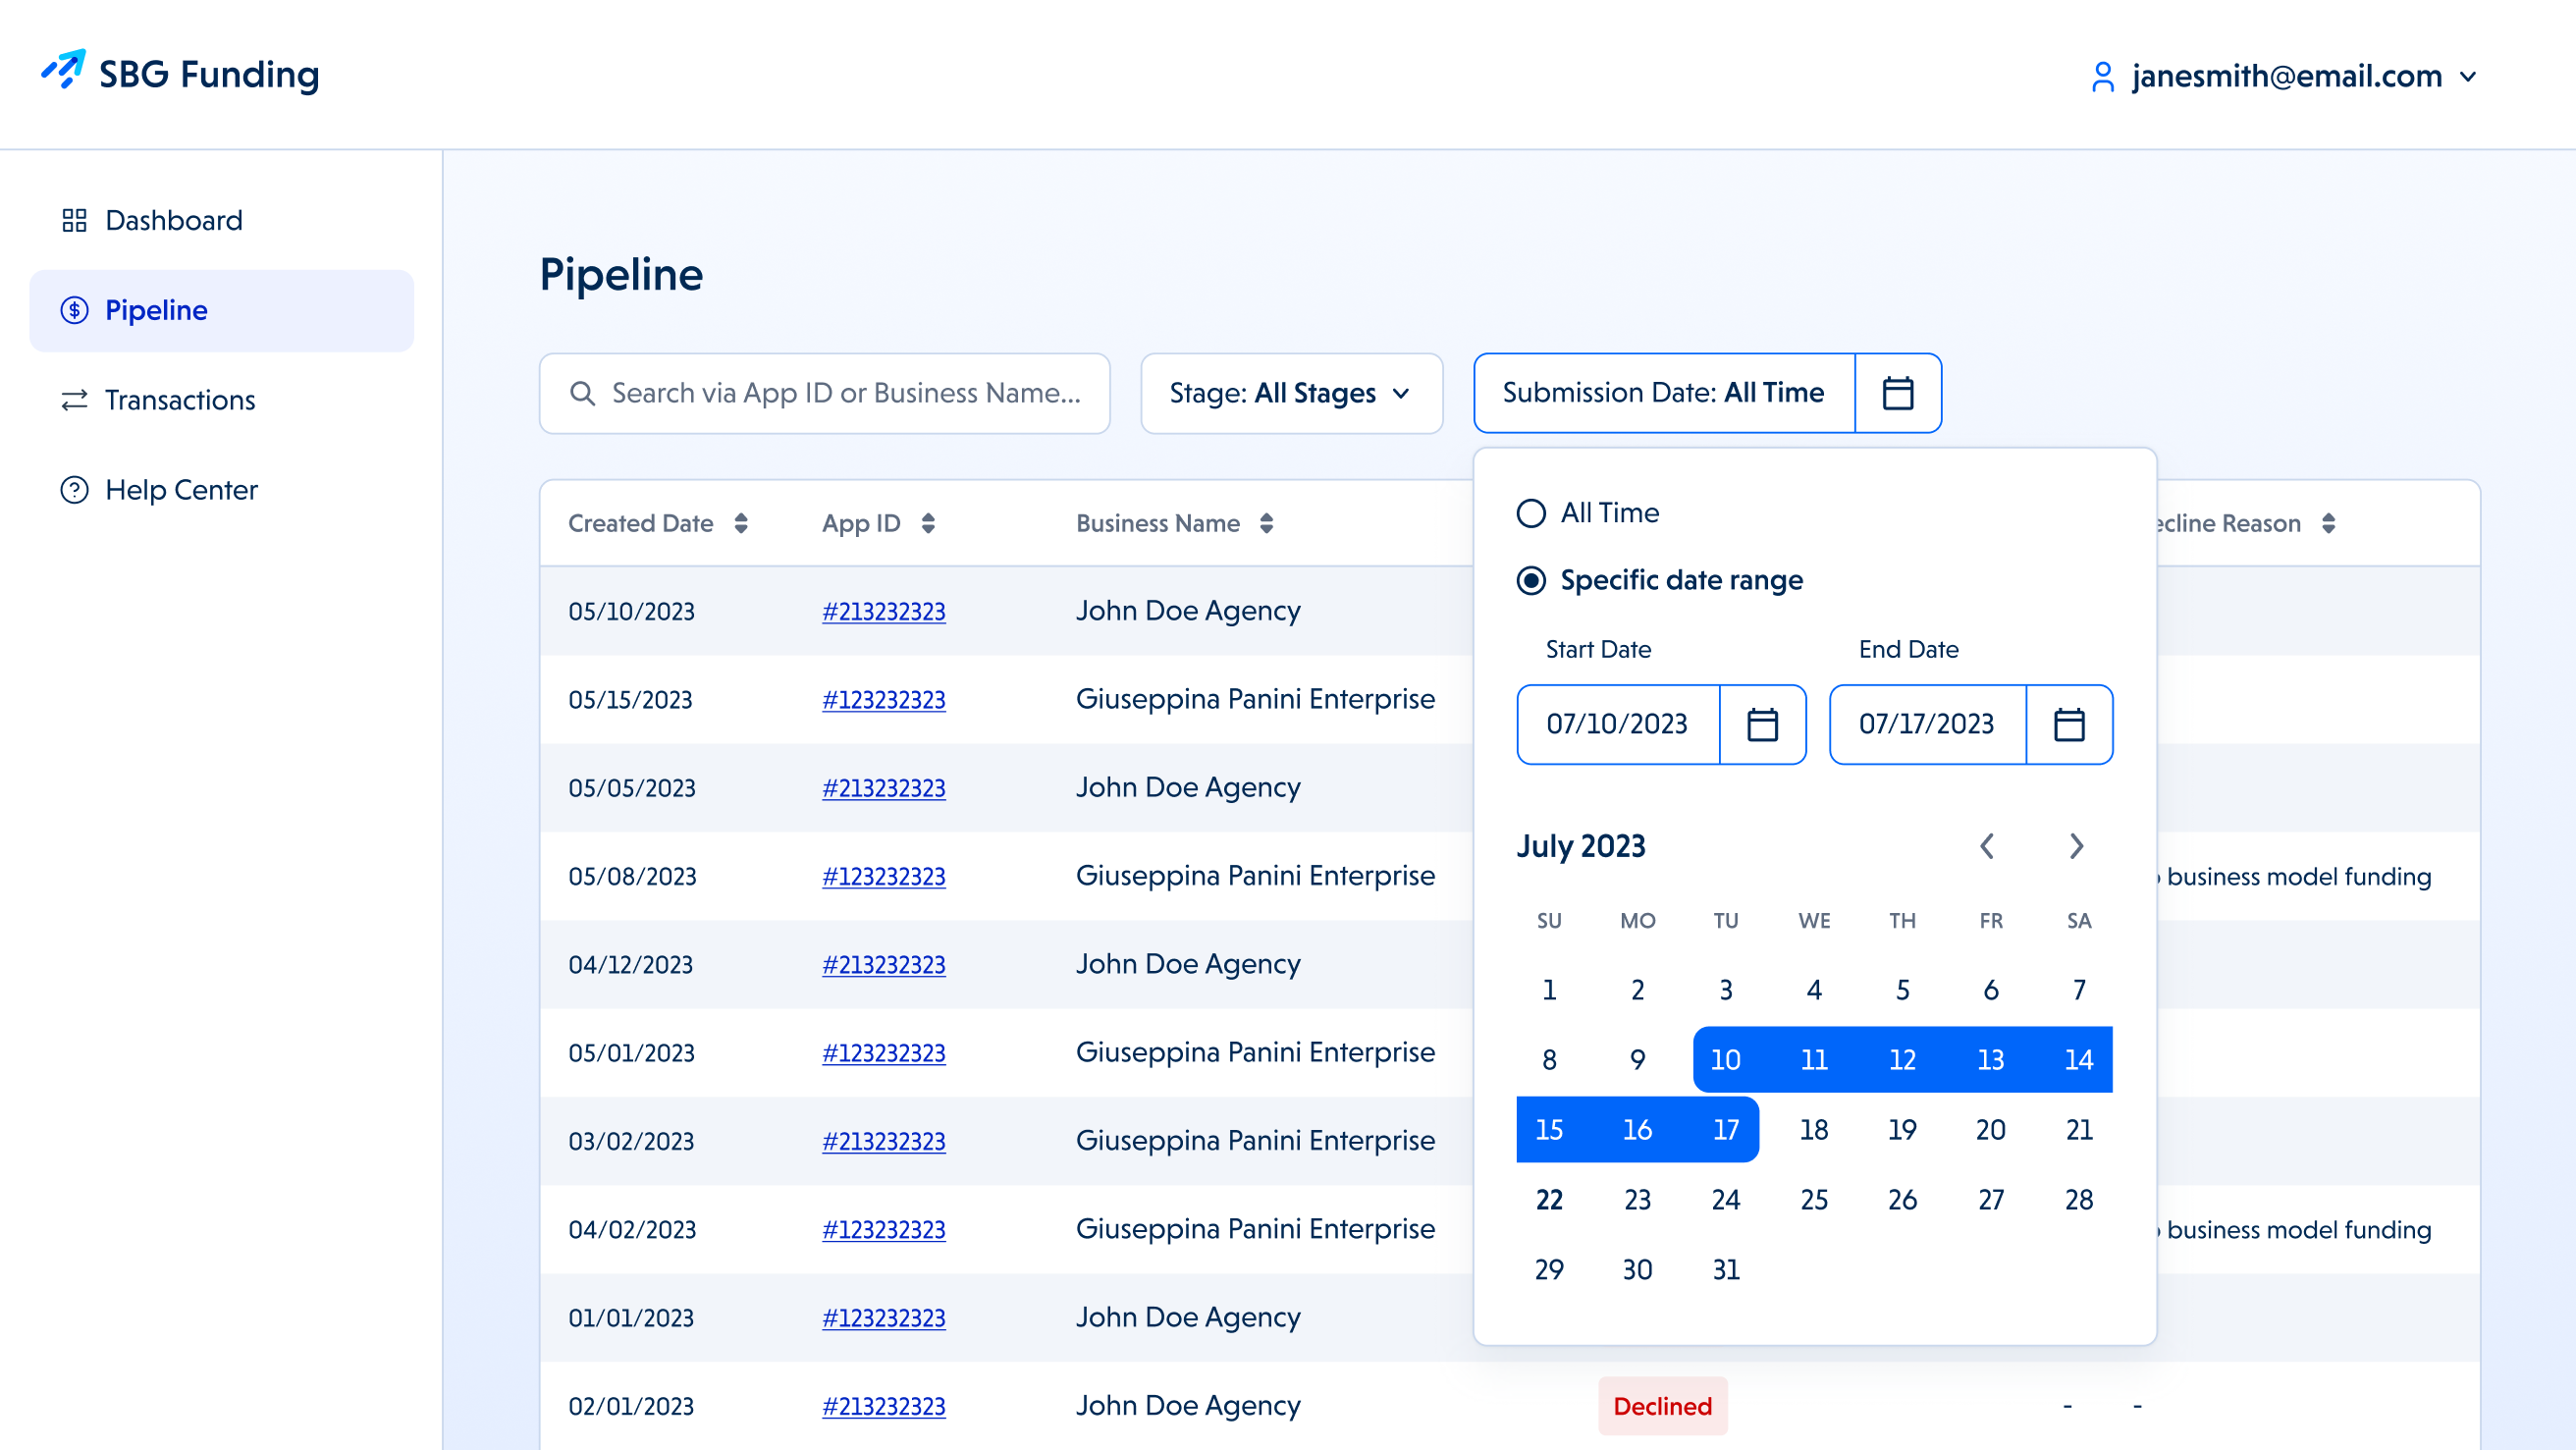Open App ID link in 05/10/2023 row

883,611
